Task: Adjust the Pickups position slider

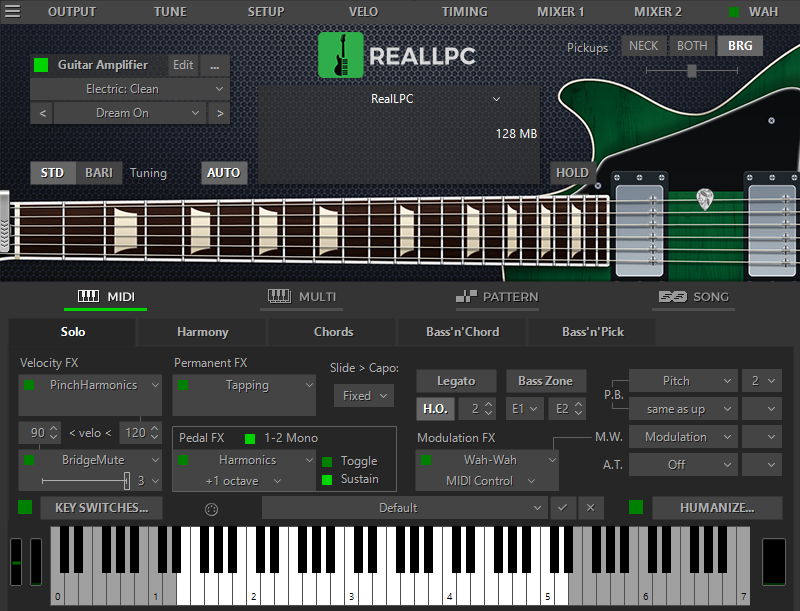Action: coord(693,71)
